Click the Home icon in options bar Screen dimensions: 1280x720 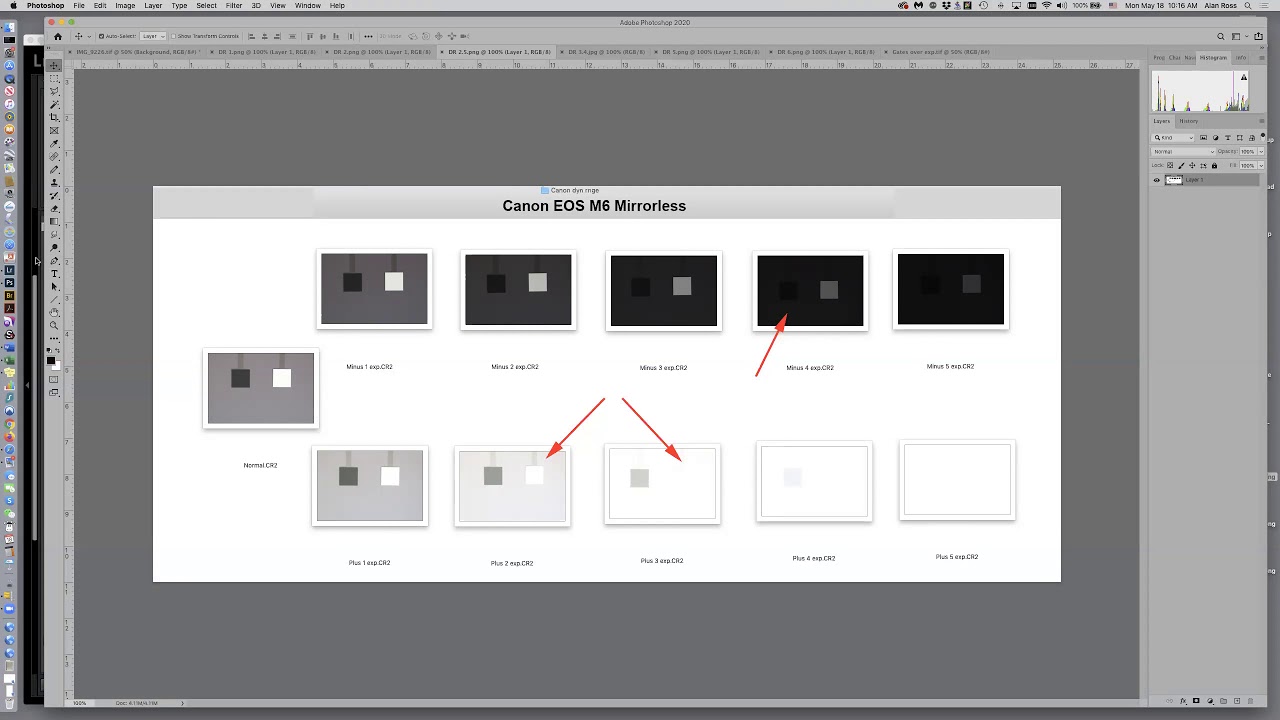[58, 36]
